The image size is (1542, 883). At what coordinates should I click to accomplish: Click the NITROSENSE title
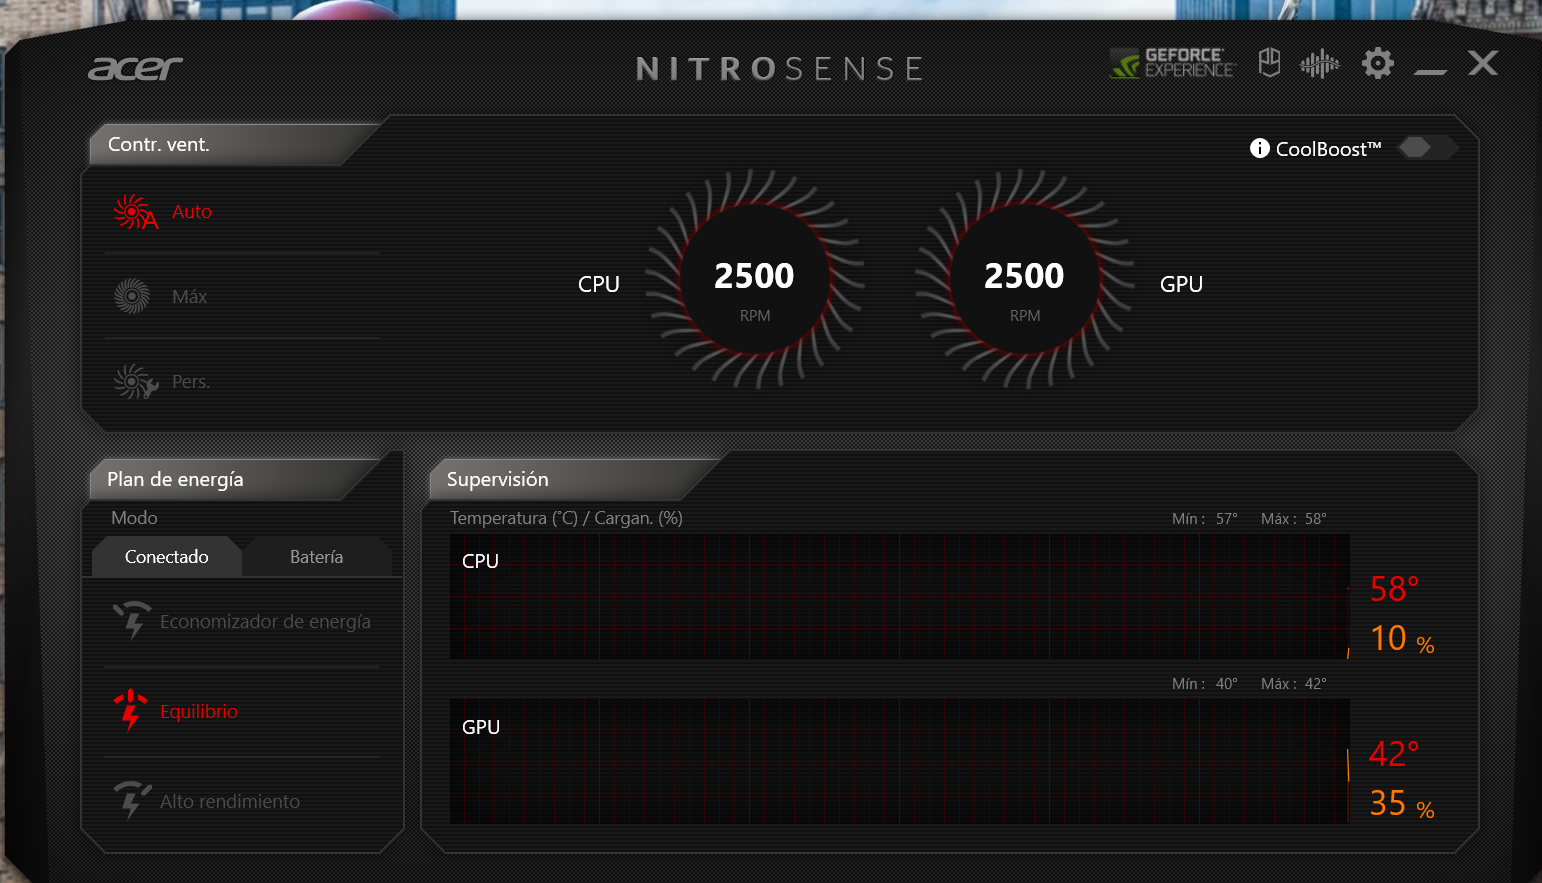coord(780,69)
